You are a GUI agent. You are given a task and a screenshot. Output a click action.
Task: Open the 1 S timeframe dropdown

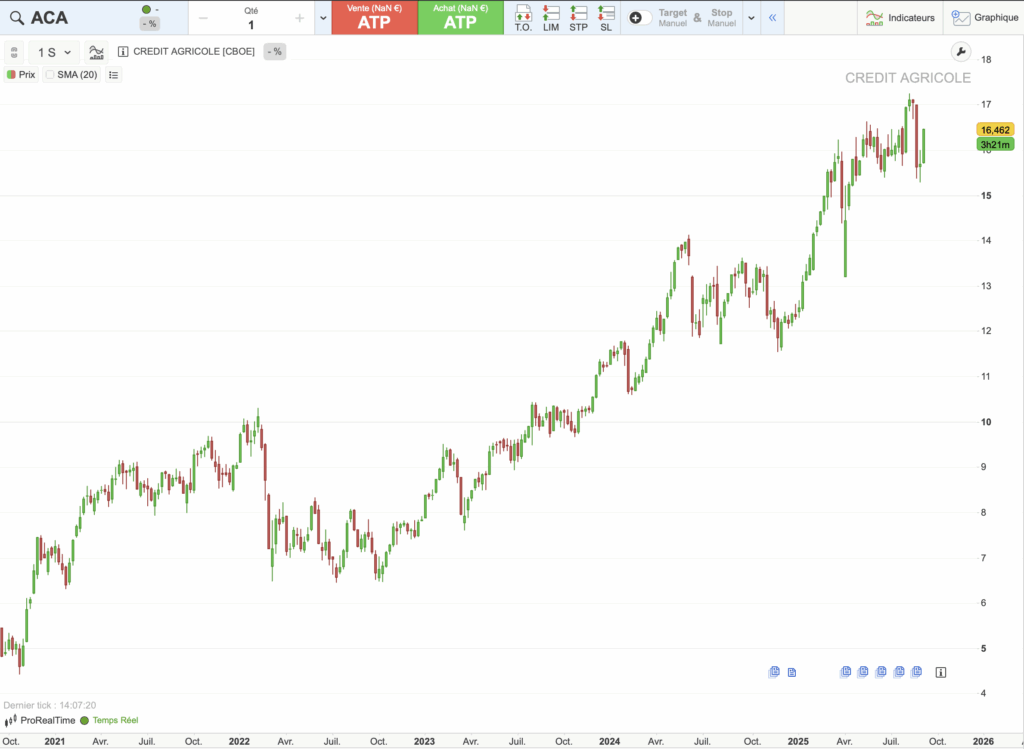(54, 52)
